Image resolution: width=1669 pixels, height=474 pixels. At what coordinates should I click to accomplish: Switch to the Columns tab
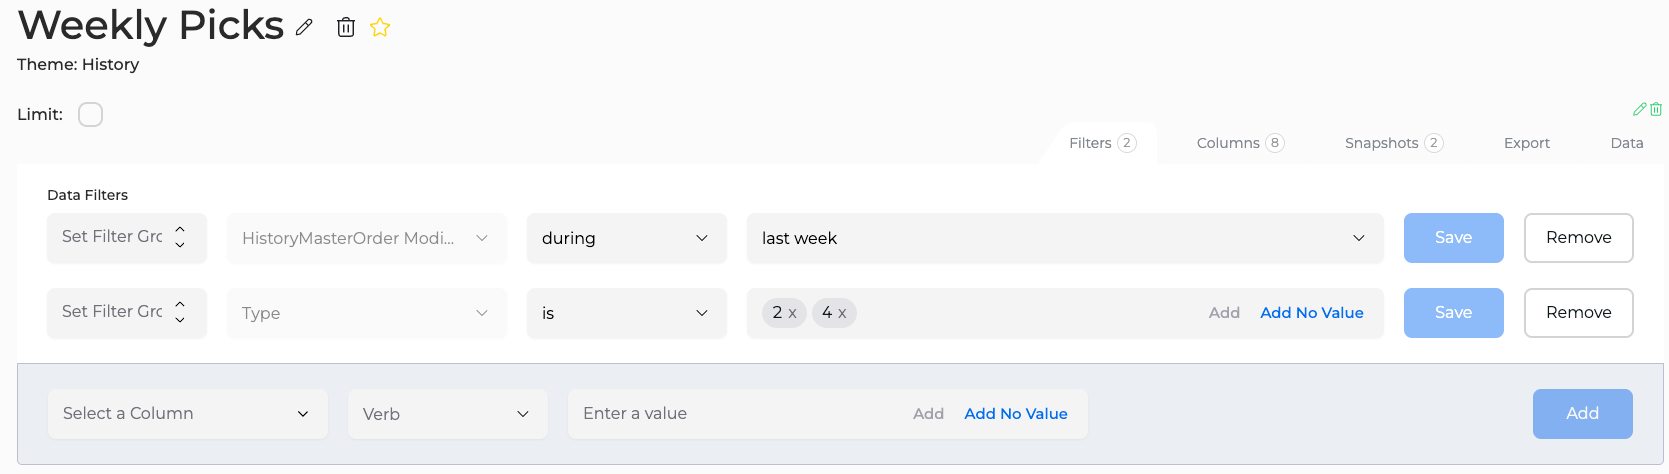pyautogui.click(x=1240, y=143)
